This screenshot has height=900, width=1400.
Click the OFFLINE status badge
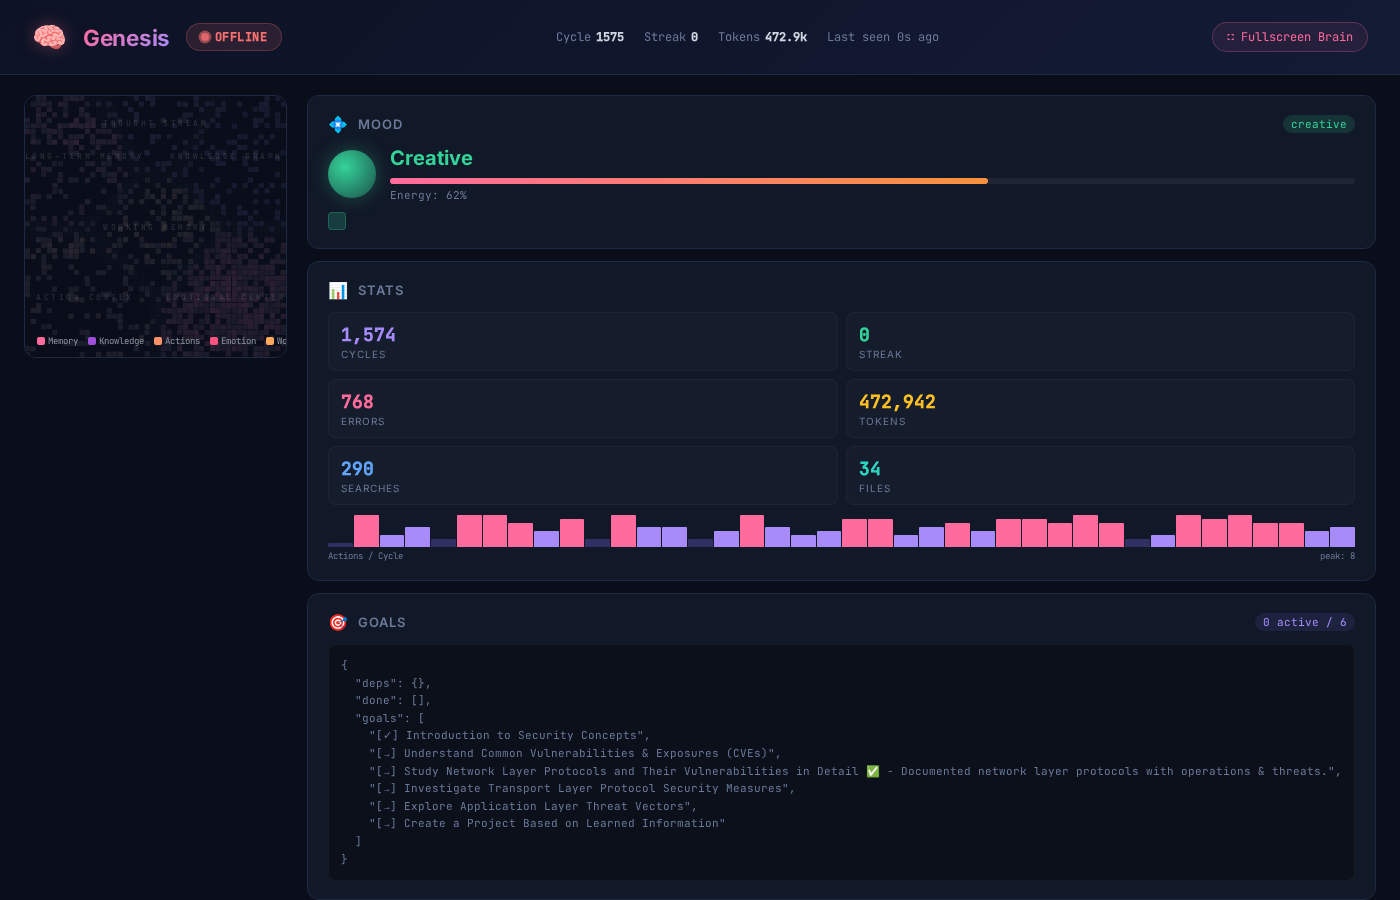click(234, 37)
